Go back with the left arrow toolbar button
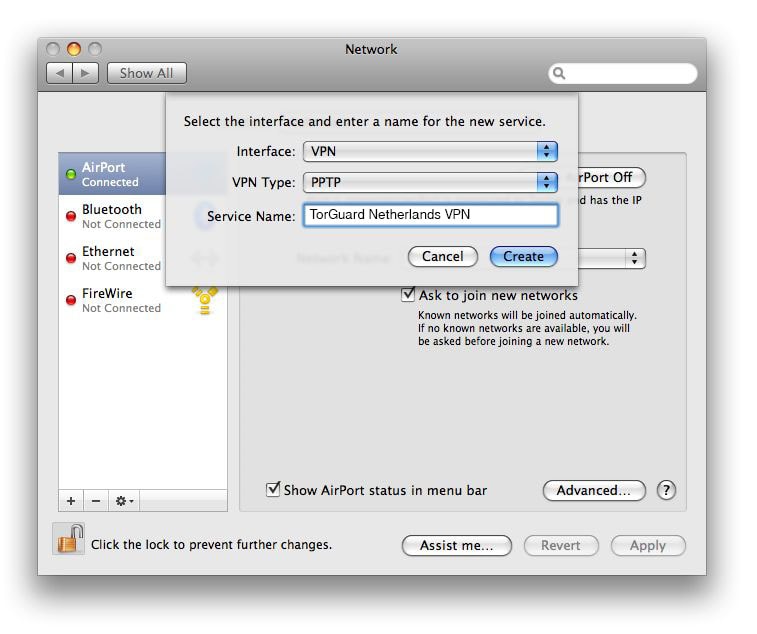 [60, 73]
